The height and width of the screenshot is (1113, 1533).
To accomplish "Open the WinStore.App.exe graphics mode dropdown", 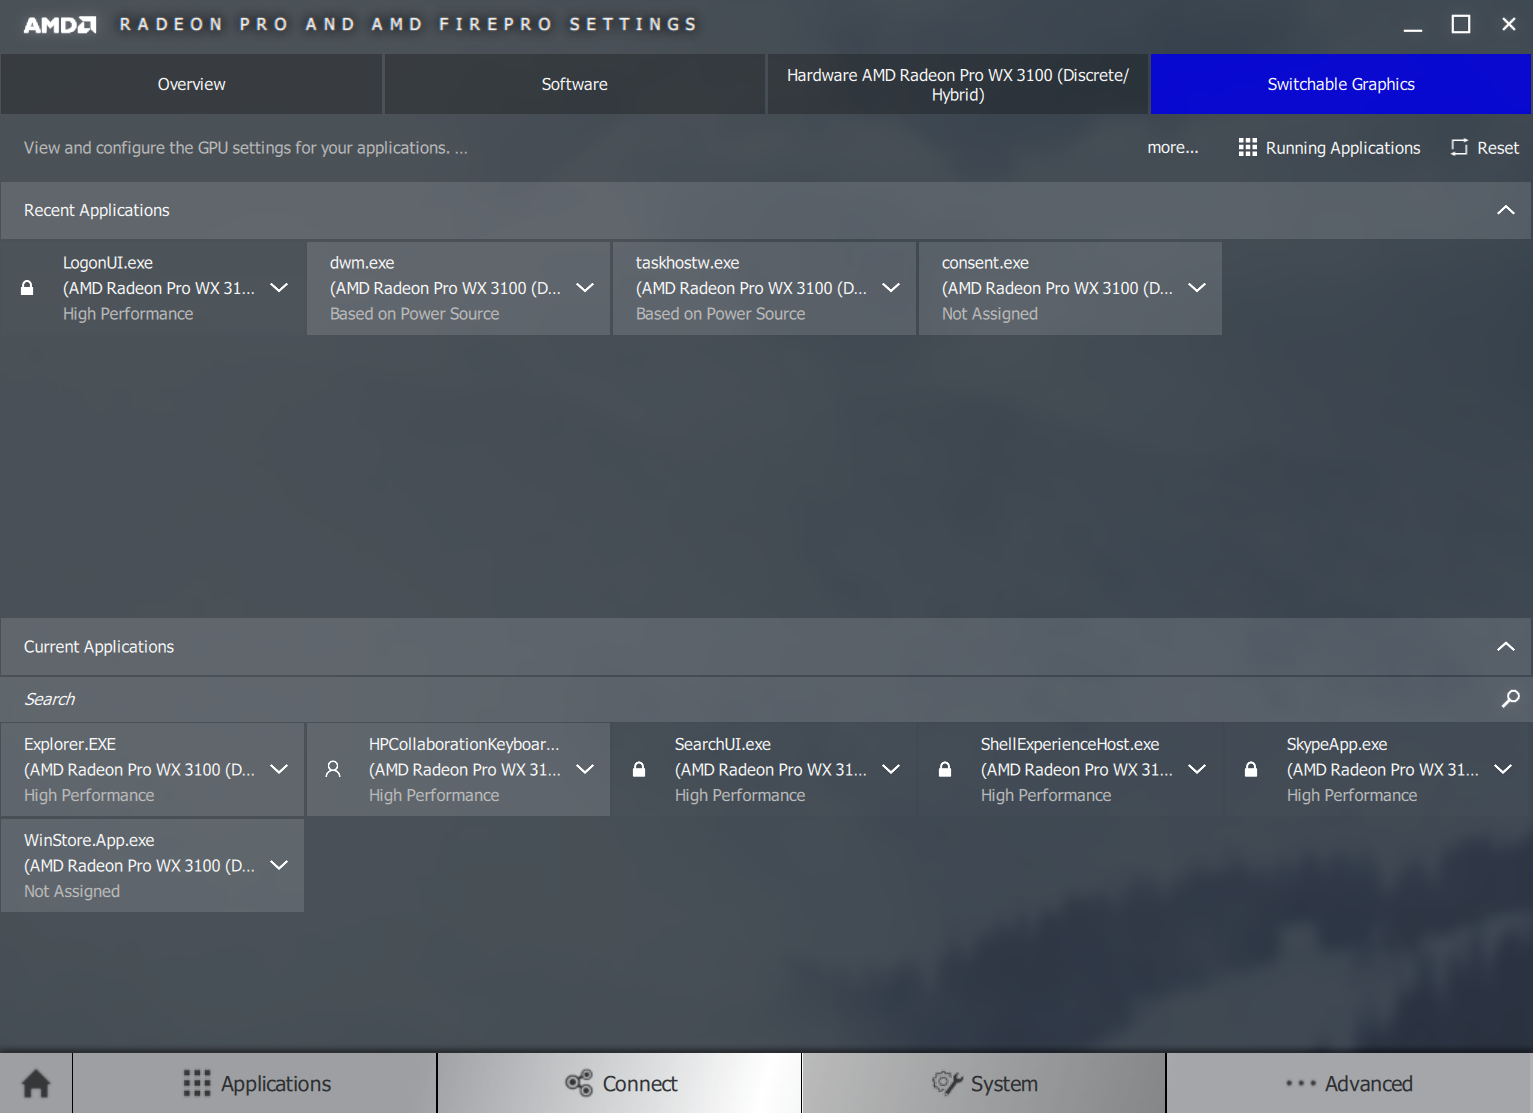I will pyautogui.click(x=279, y=866).
